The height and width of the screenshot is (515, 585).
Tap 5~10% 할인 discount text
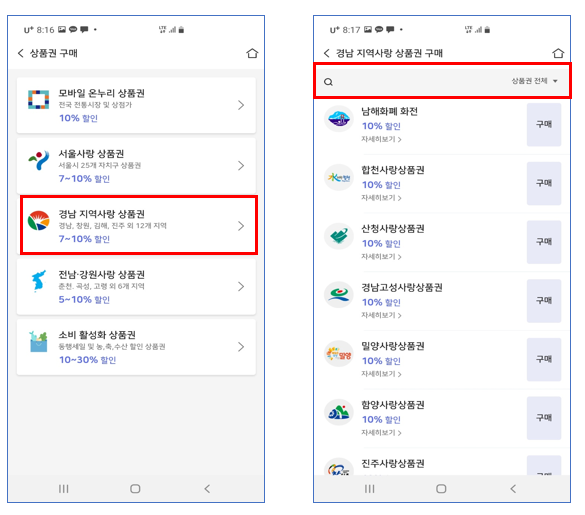[84, 299]
